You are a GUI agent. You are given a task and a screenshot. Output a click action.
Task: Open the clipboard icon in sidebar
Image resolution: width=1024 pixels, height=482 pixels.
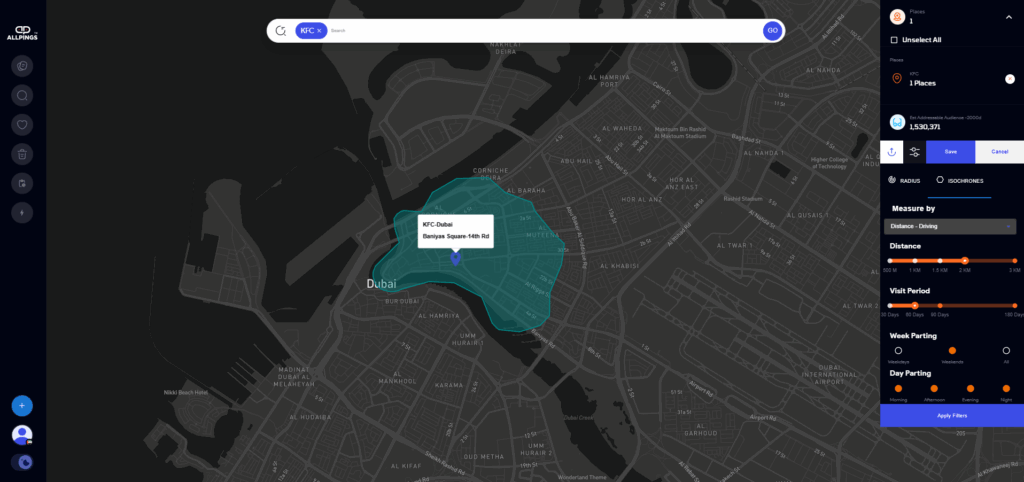[x=22, y=184]
